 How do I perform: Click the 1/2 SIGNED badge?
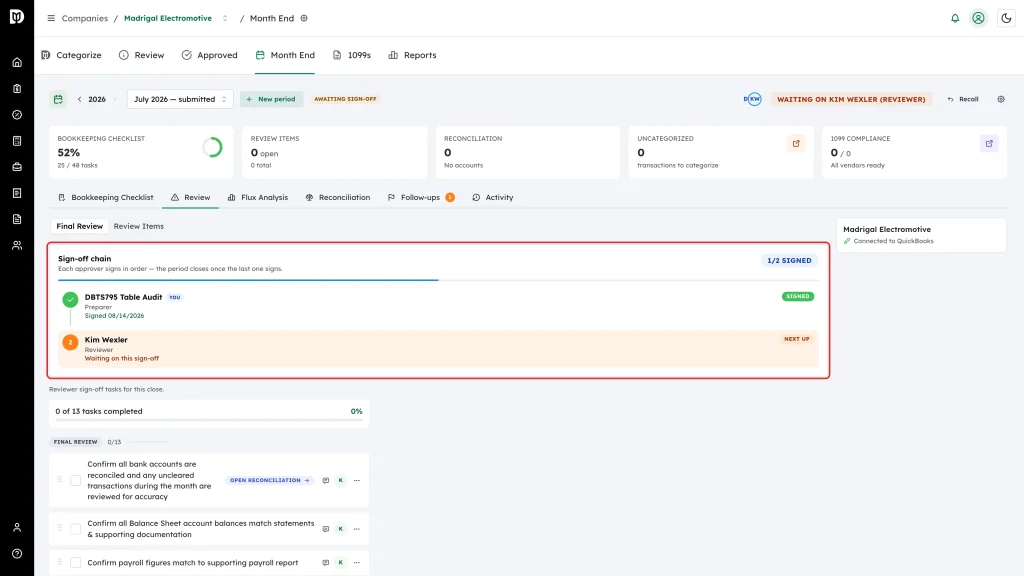coord(789,261)
